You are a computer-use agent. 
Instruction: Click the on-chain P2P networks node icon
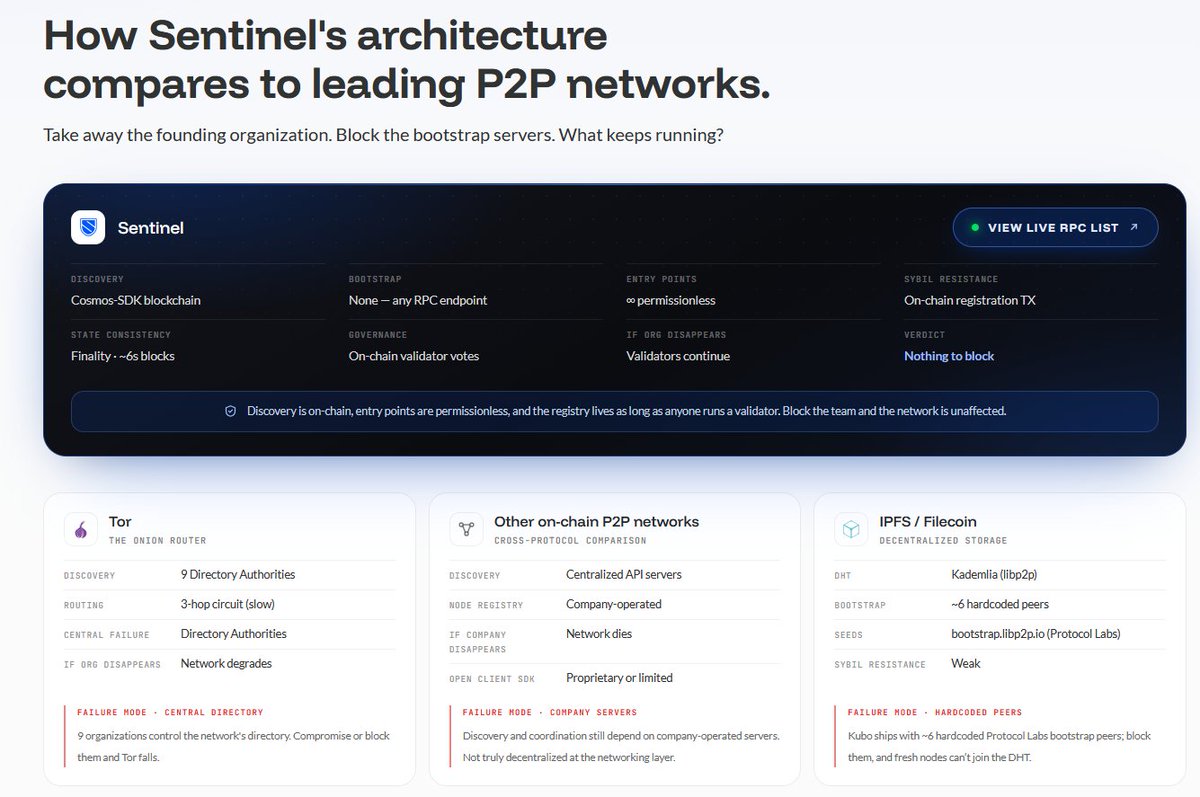click(x=466, y=530)
